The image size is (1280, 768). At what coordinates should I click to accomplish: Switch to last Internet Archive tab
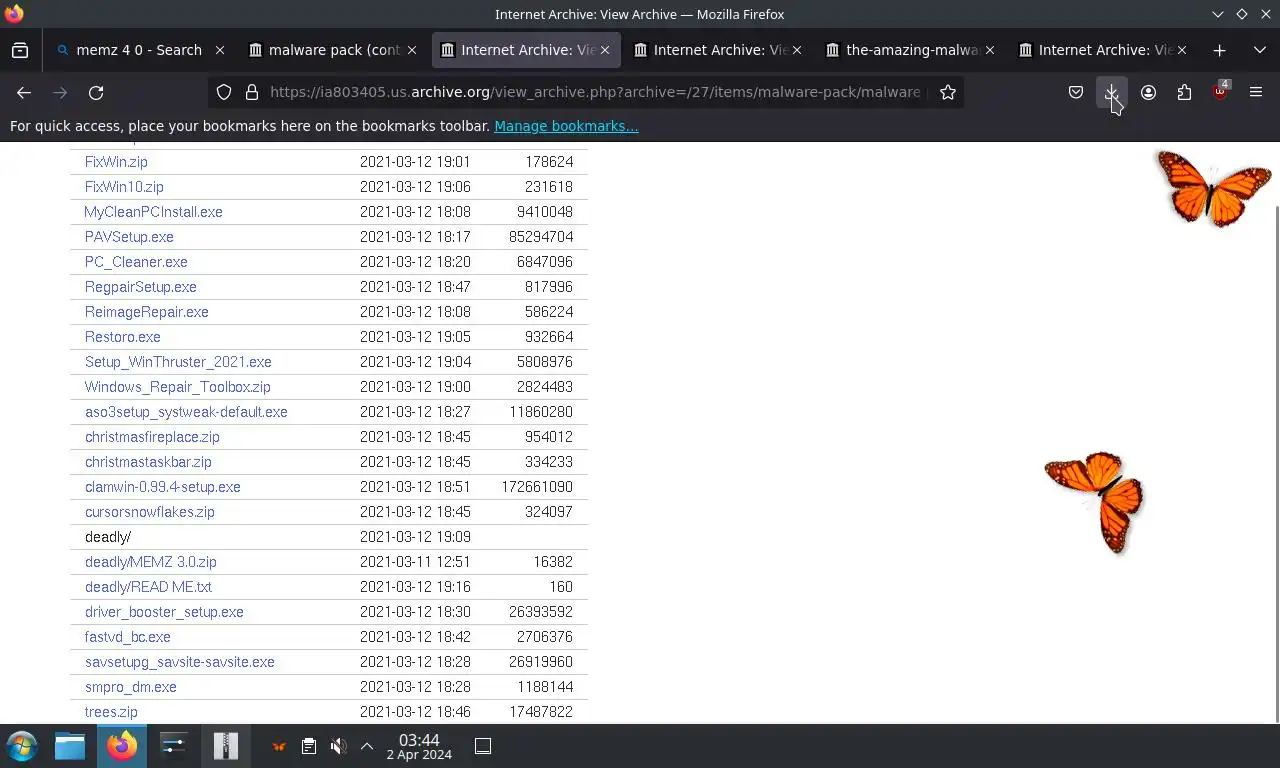(x=1104, y=50)
